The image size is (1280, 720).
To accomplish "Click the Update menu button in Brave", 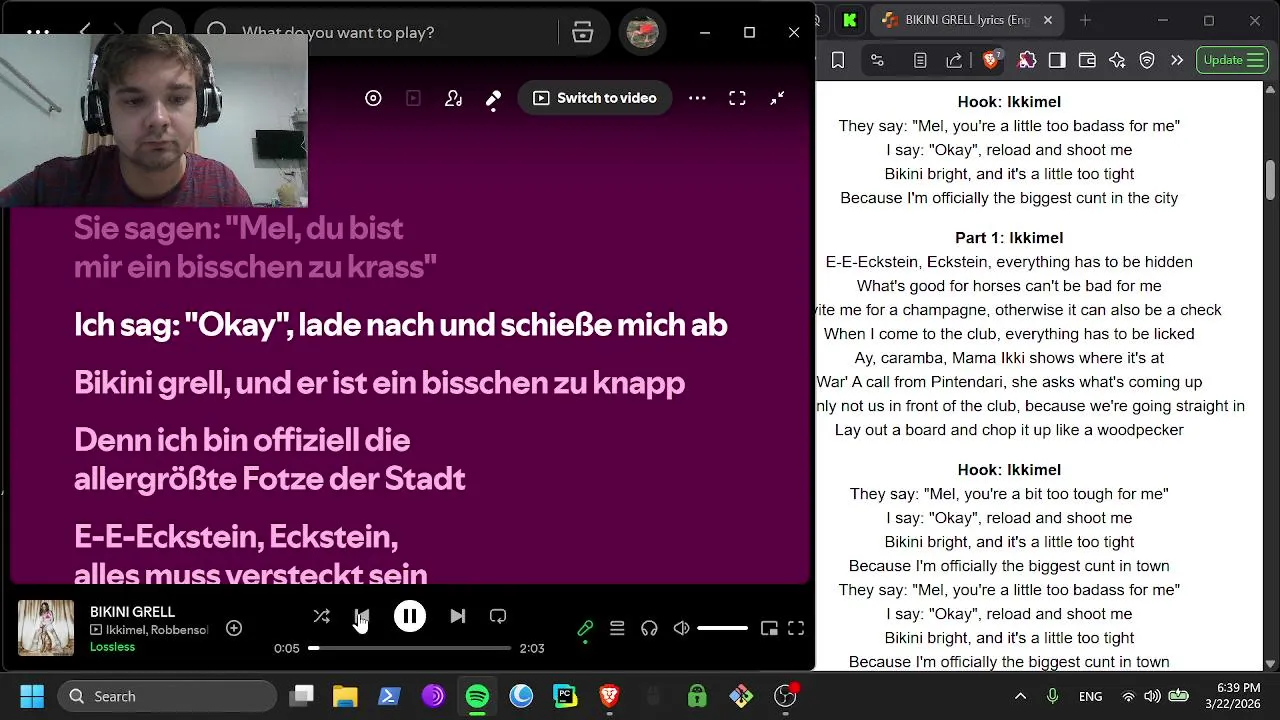I will (x=1233, y=60).
